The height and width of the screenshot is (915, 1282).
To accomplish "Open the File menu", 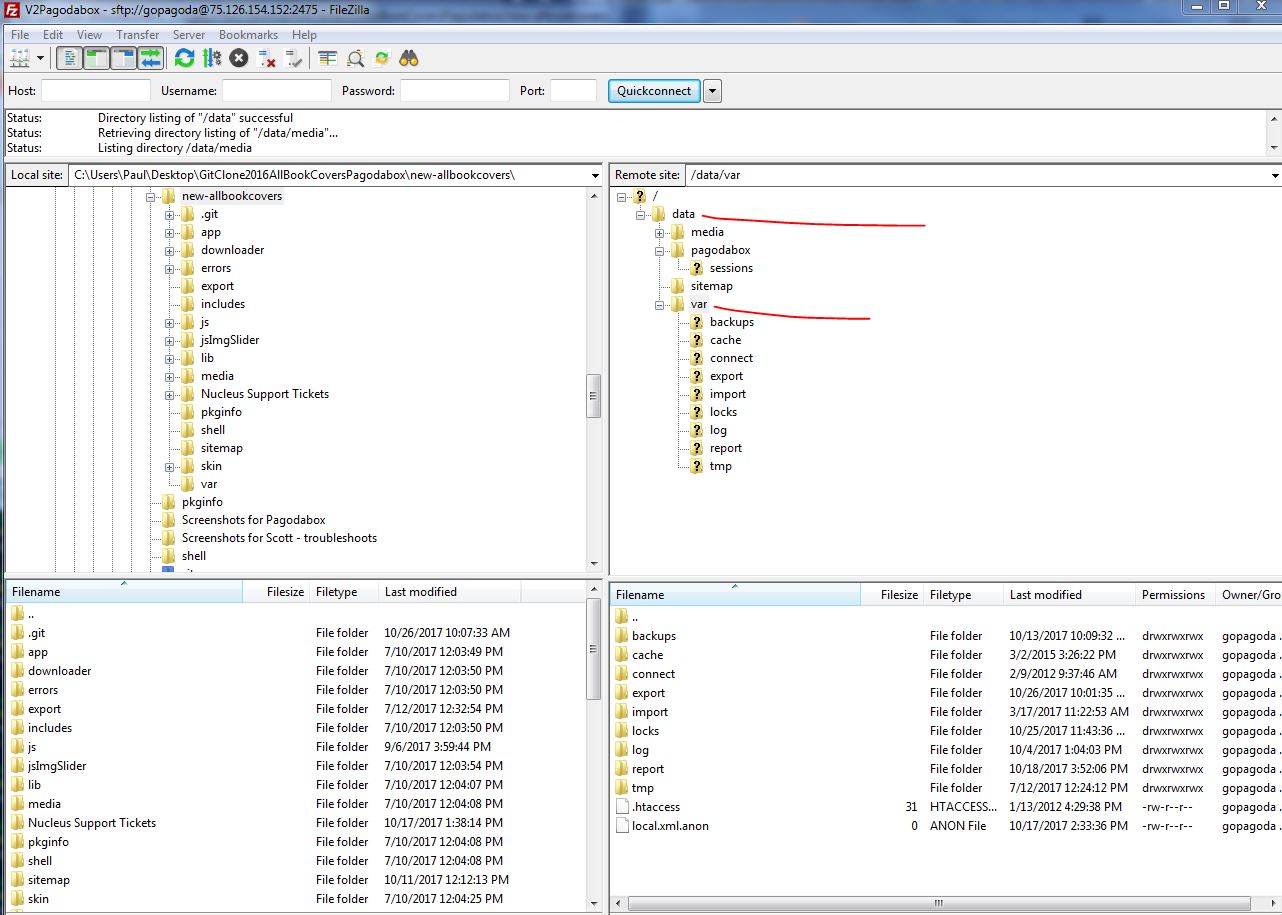I will coord(20,35).
